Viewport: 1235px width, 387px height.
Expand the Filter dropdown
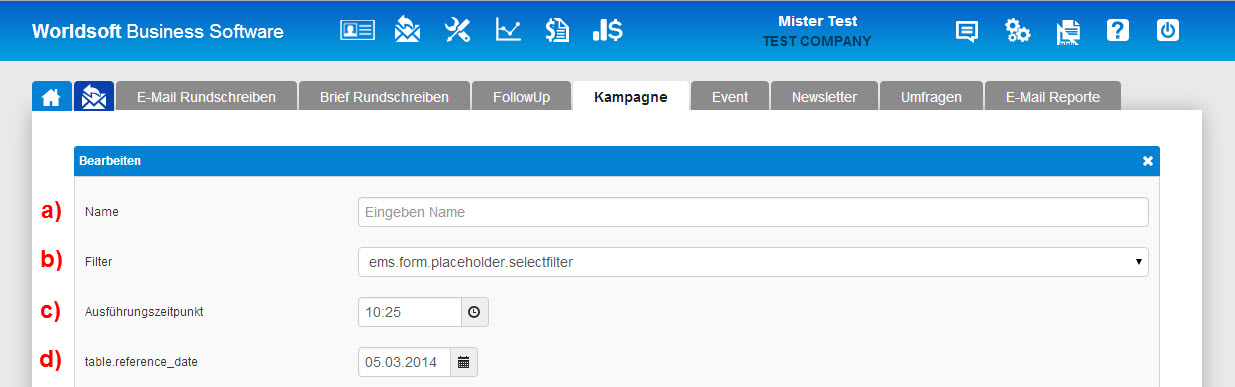753,262
